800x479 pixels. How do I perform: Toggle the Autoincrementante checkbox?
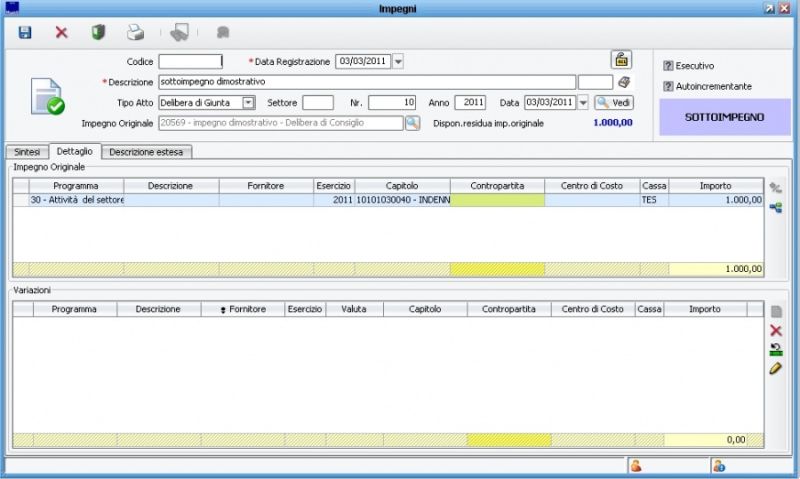click(x=668, y=86)
